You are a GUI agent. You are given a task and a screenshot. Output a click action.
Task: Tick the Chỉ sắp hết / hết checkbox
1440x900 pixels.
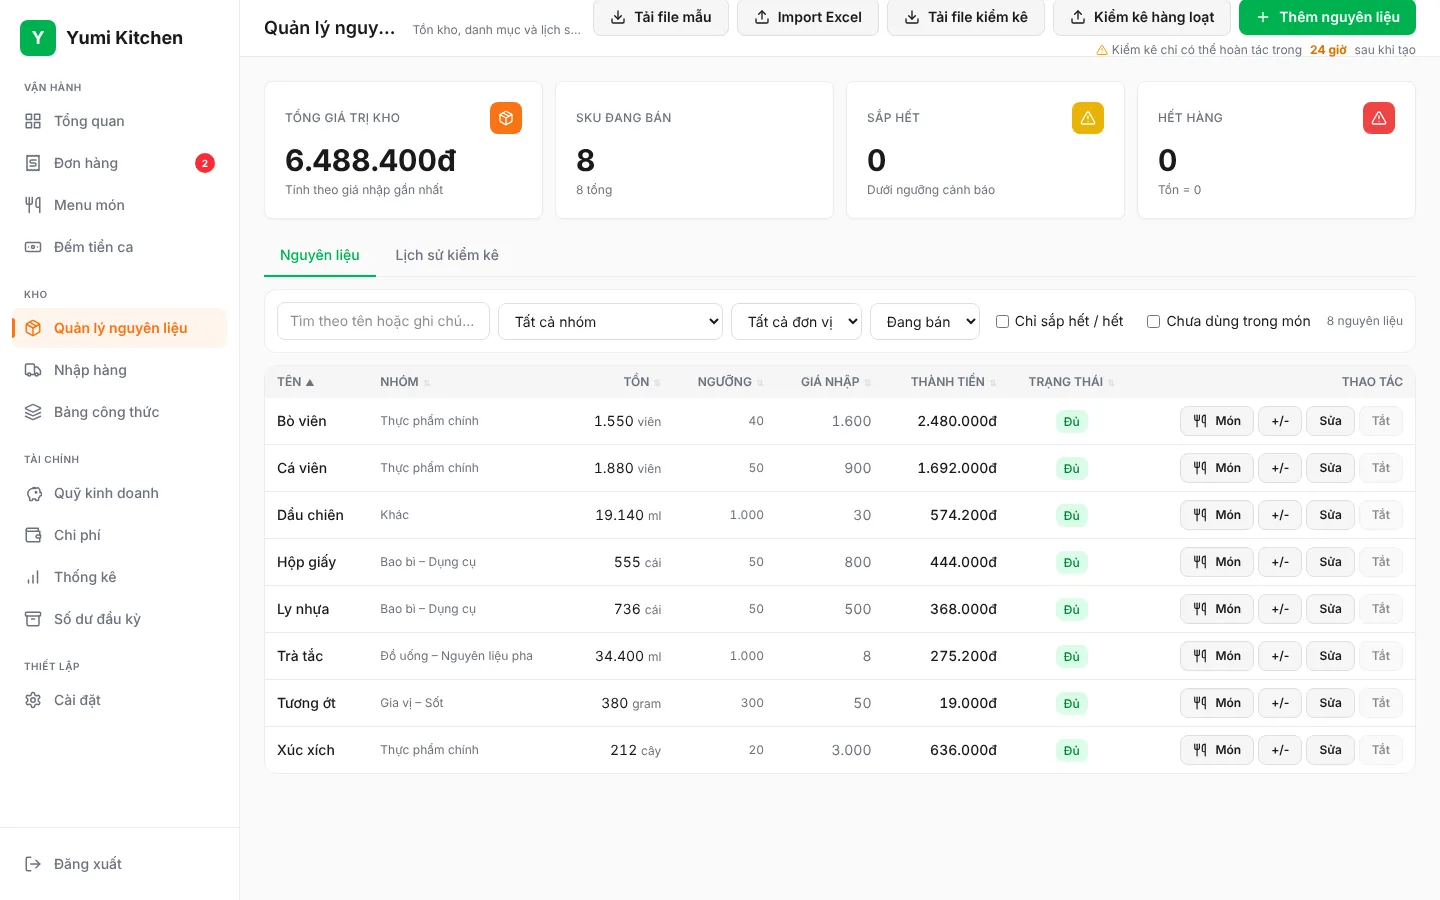coord(1002,322)
